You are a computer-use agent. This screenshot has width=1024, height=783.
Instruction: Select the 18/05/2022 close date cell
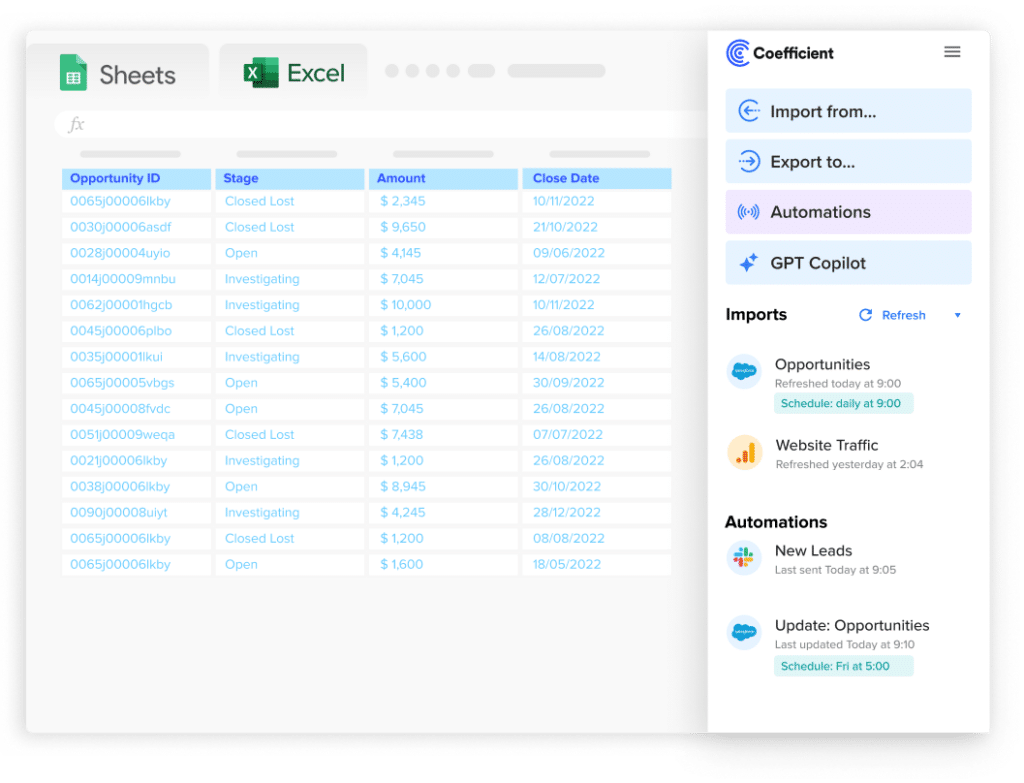tap(597, 565)
